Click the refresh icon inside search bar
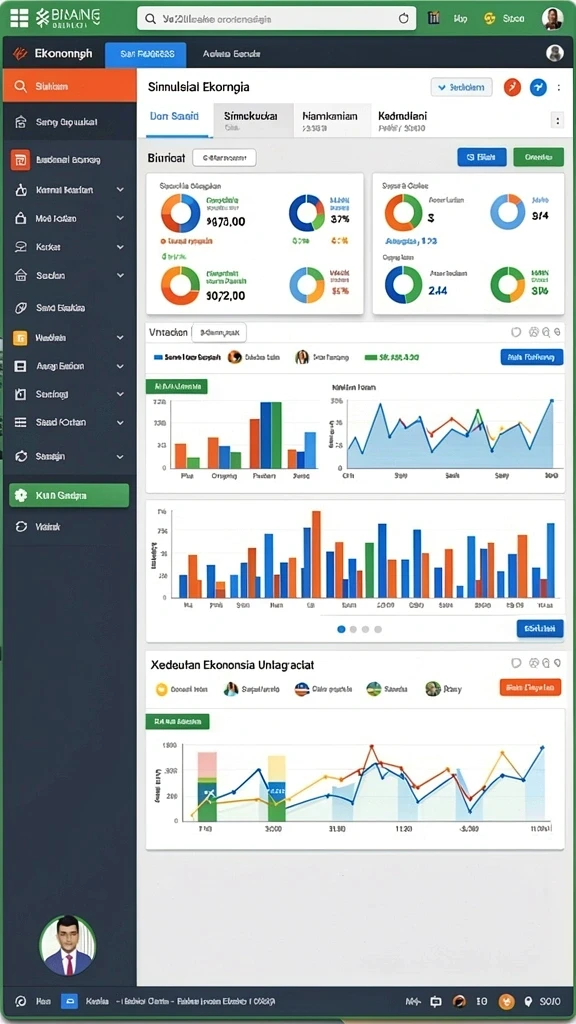 (404, 19)
